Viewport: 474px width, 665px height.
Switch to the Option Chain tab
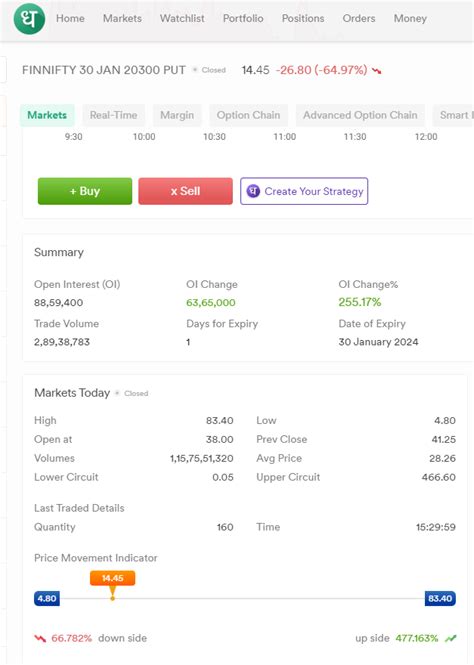[x=248, y=115]
